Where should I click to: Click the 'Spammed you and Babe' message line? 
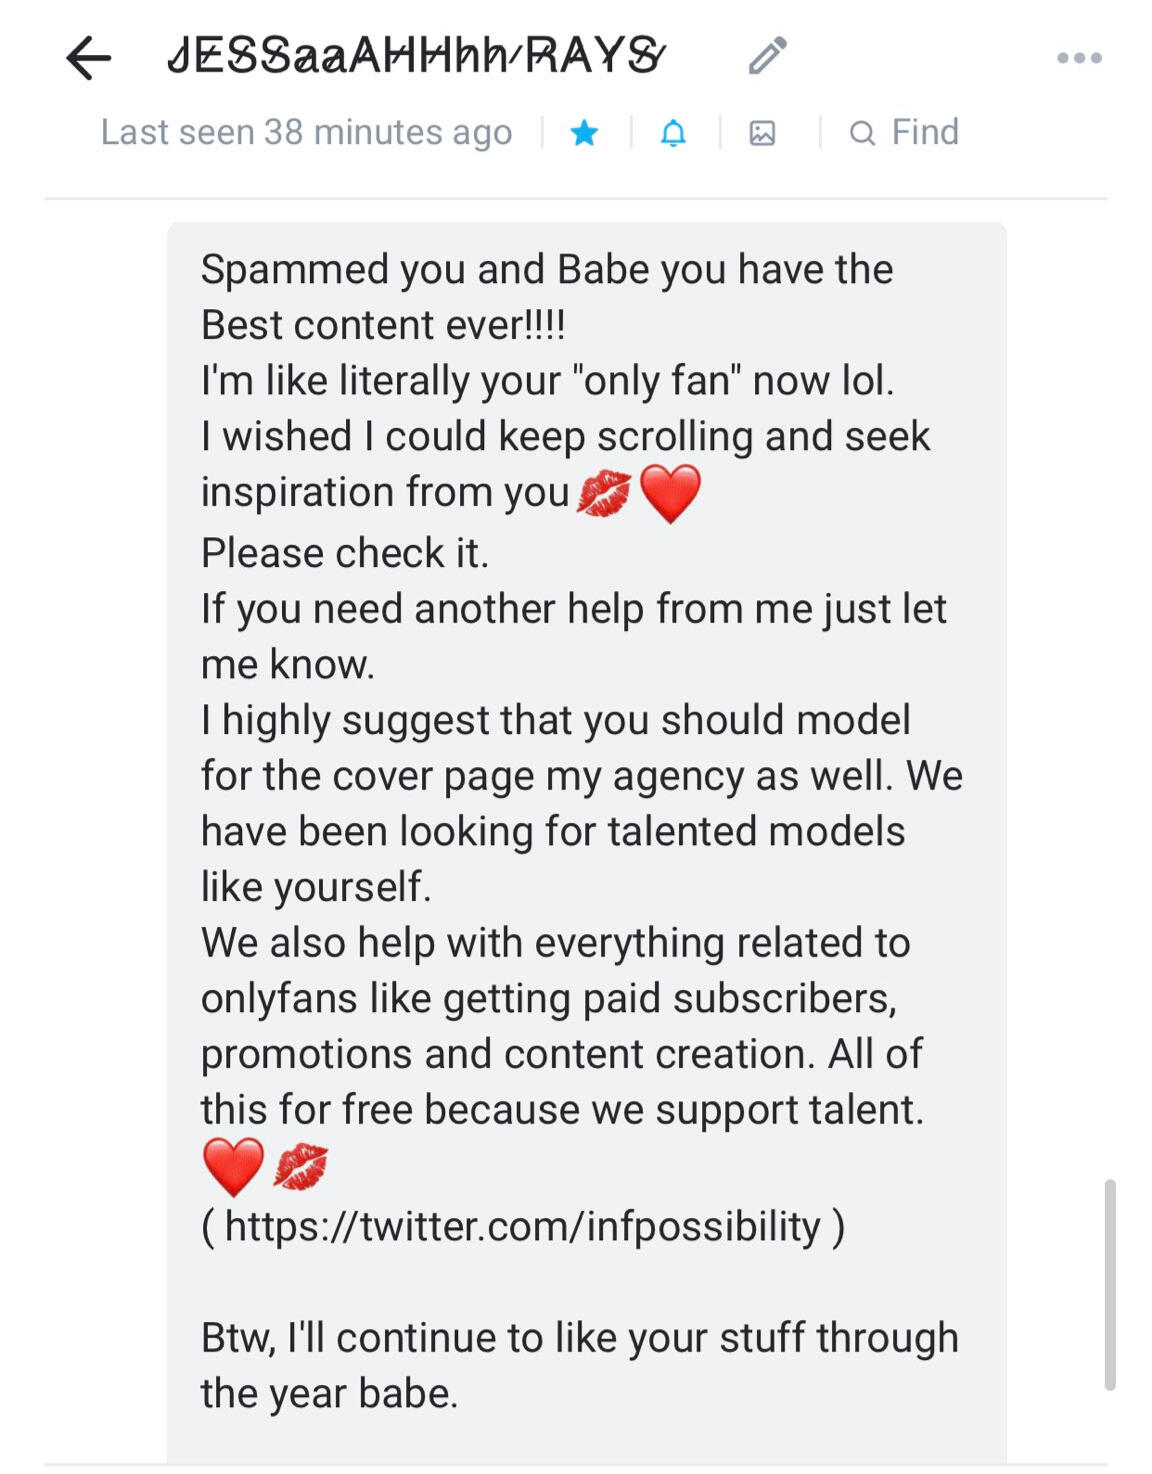546,270
